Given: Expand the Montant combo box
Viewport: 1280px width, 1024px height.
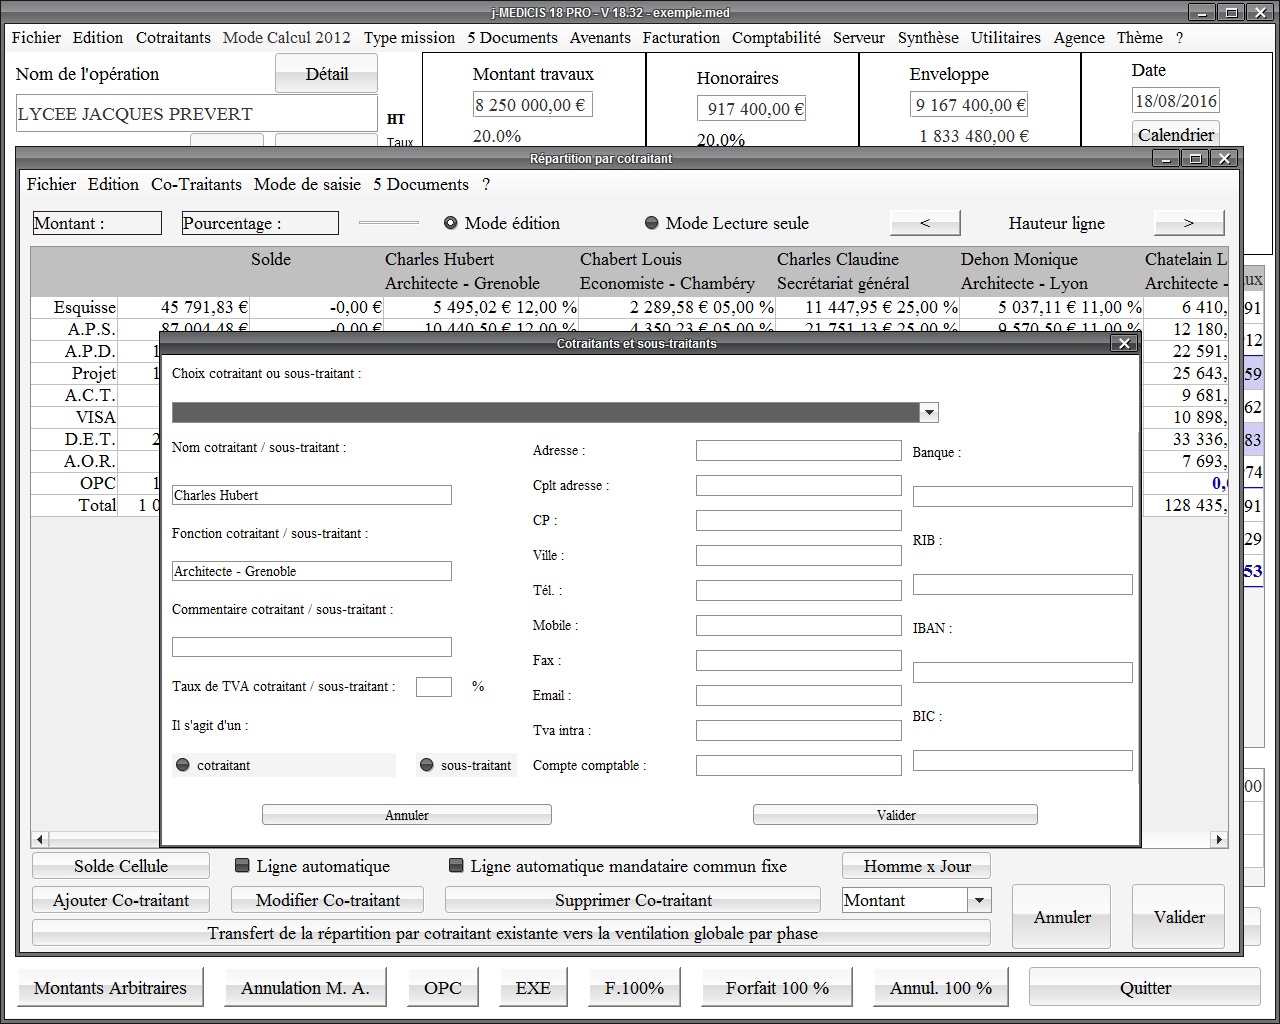Looking at the screenshot, I should point(979,900).
